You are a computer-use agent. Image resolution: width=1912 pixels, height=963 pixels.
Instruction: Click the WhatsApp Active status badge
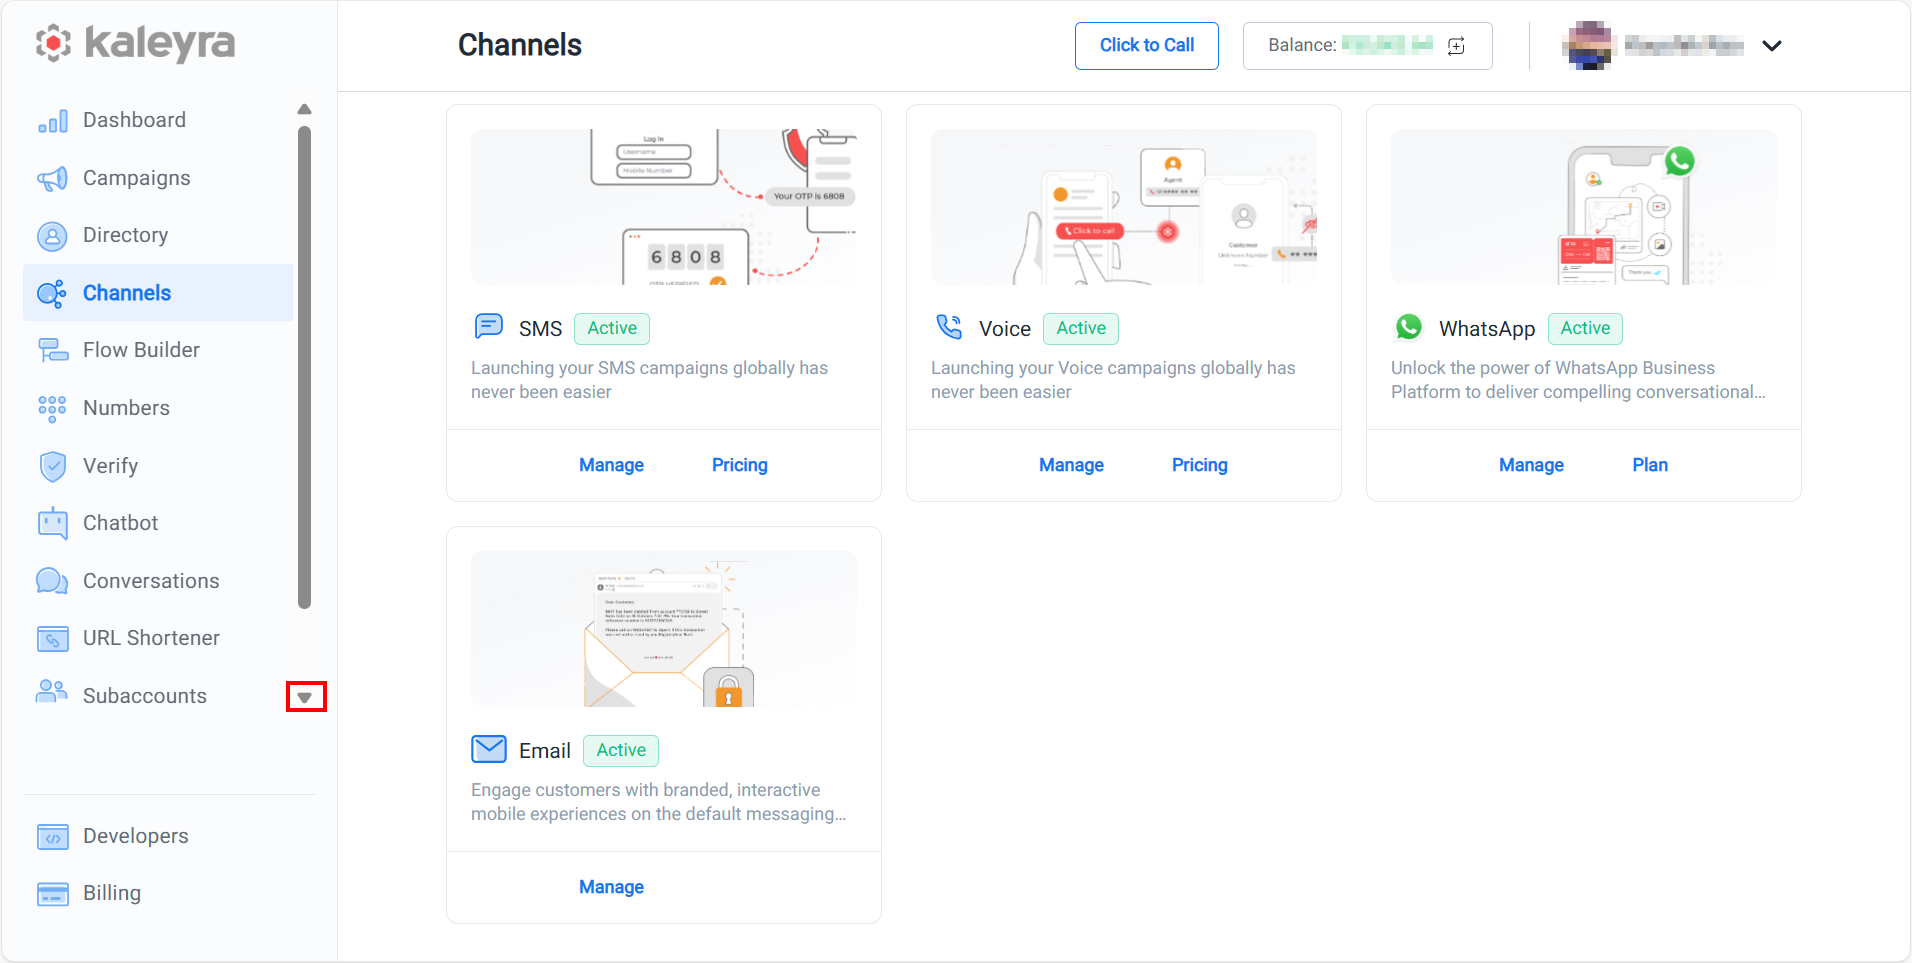click(x=1585, y=328)
